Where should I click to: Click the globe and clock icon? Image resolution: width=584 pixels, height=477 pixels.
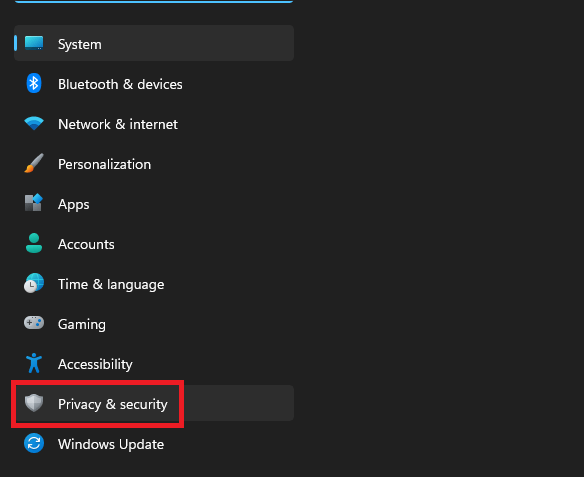[x=34, y=283]
